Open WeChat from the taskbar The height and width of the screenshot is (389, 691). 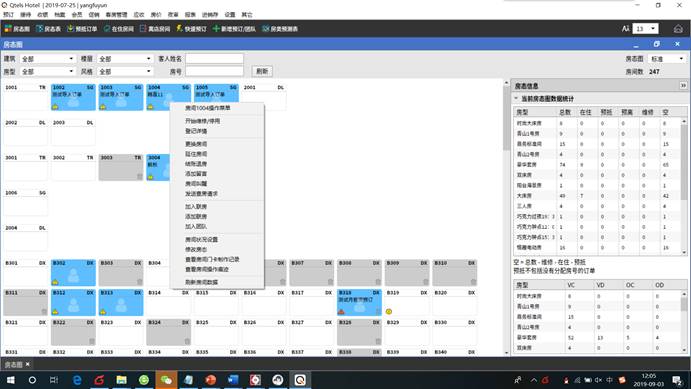tap(166, 380)
